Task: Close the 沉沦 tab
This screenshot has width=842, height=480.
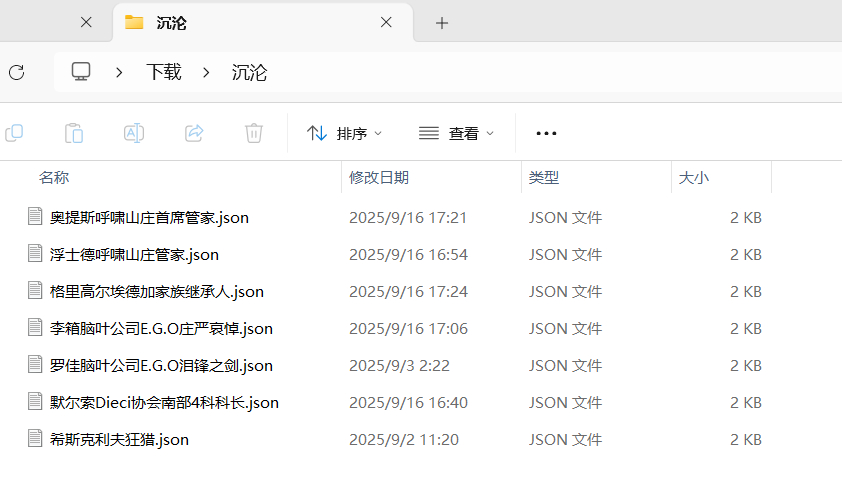Action: [387, 22]
